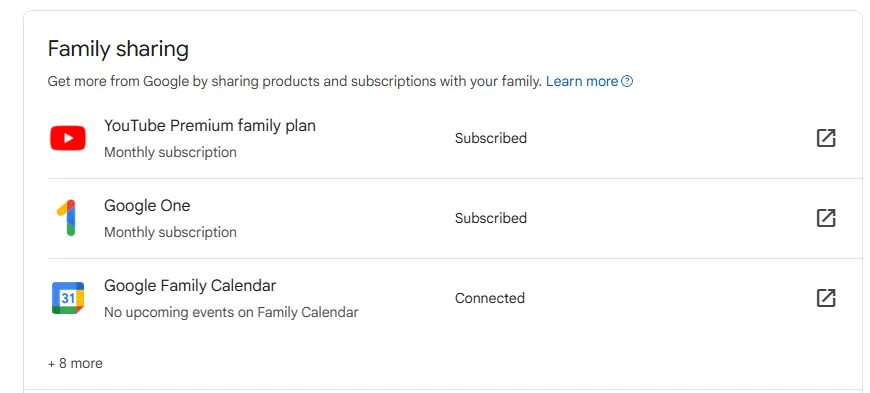870x393 pixels.
Task: Open Family Calendar via its external-link icon
Action: (x=826, y=298)
